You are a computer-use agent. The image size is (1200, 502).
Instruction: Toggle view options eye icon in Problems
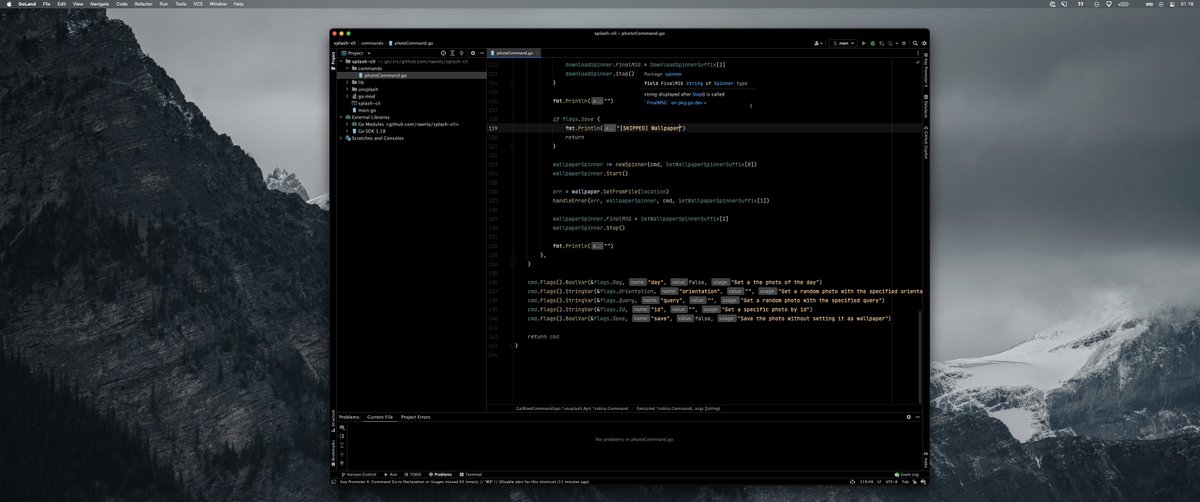pyautogui.click(x=342, y=428)
